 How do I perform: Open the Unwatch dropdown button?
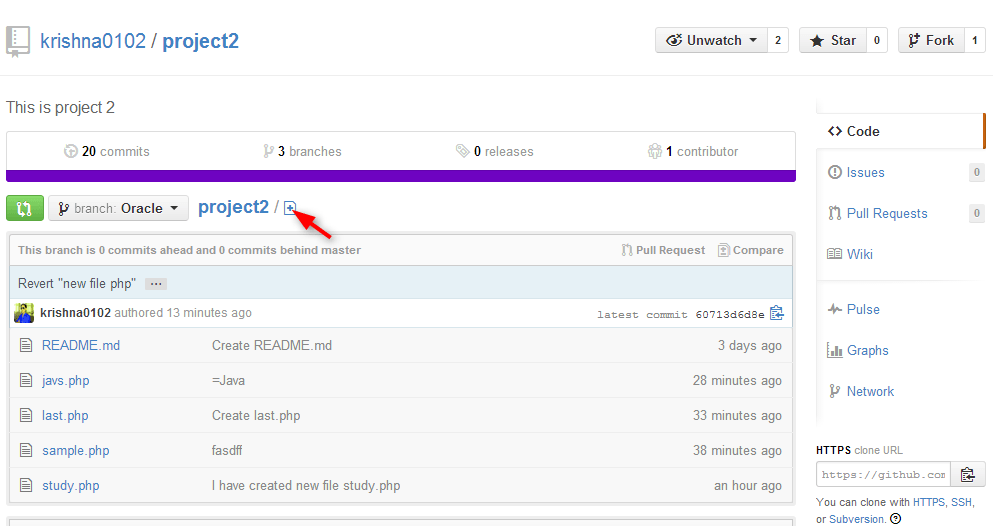pyautogui.click(x=711, y=41)
